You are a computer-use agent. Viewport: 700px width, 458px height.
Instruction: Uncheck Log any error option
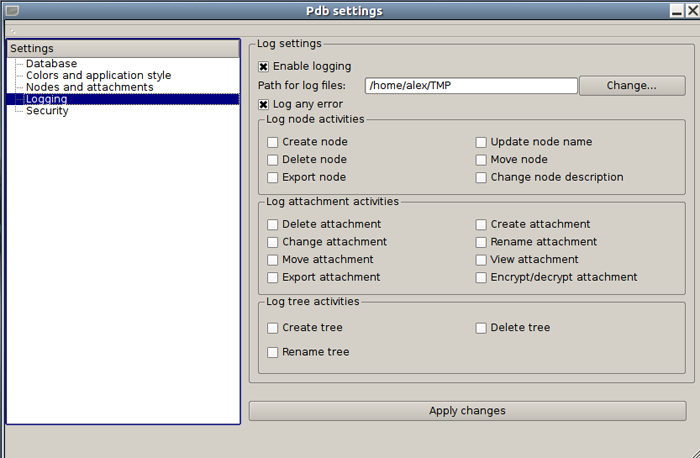coord(264,104)
